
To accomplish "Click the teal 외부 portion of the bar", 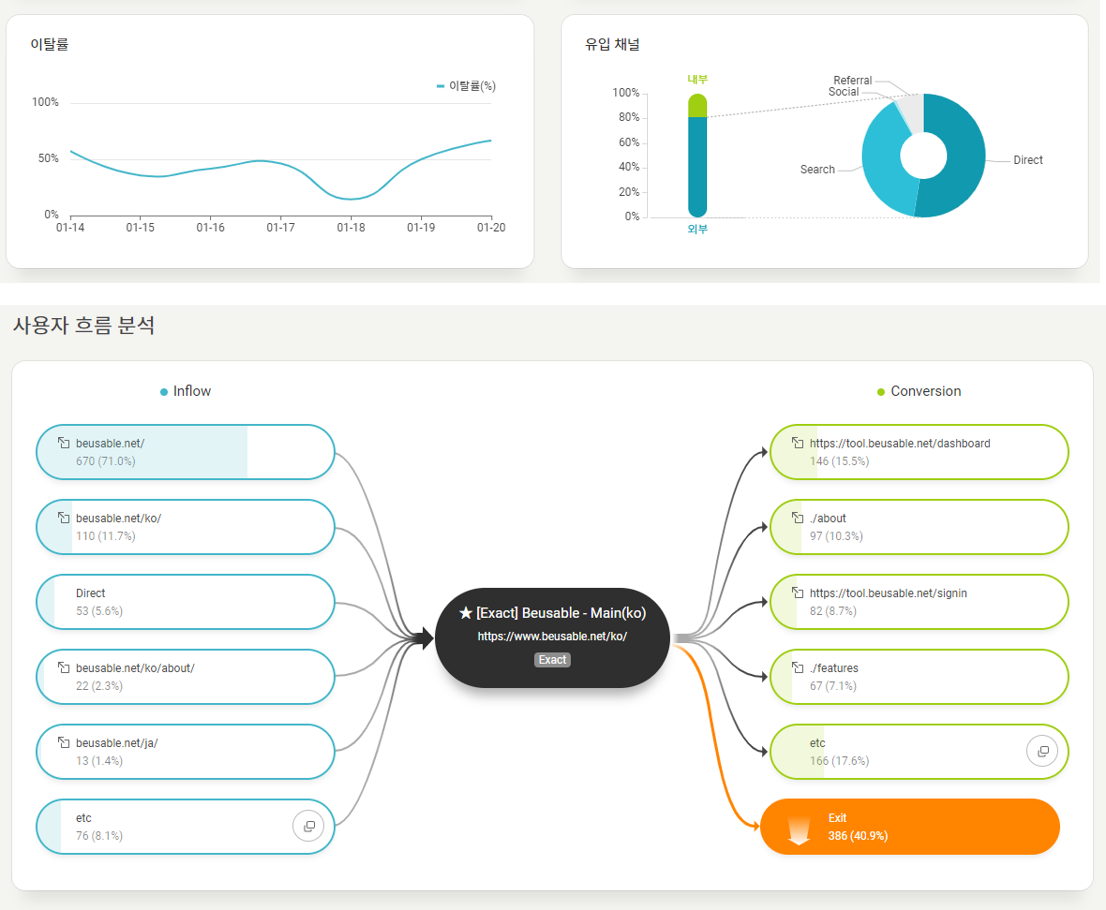I will point(698,166).
